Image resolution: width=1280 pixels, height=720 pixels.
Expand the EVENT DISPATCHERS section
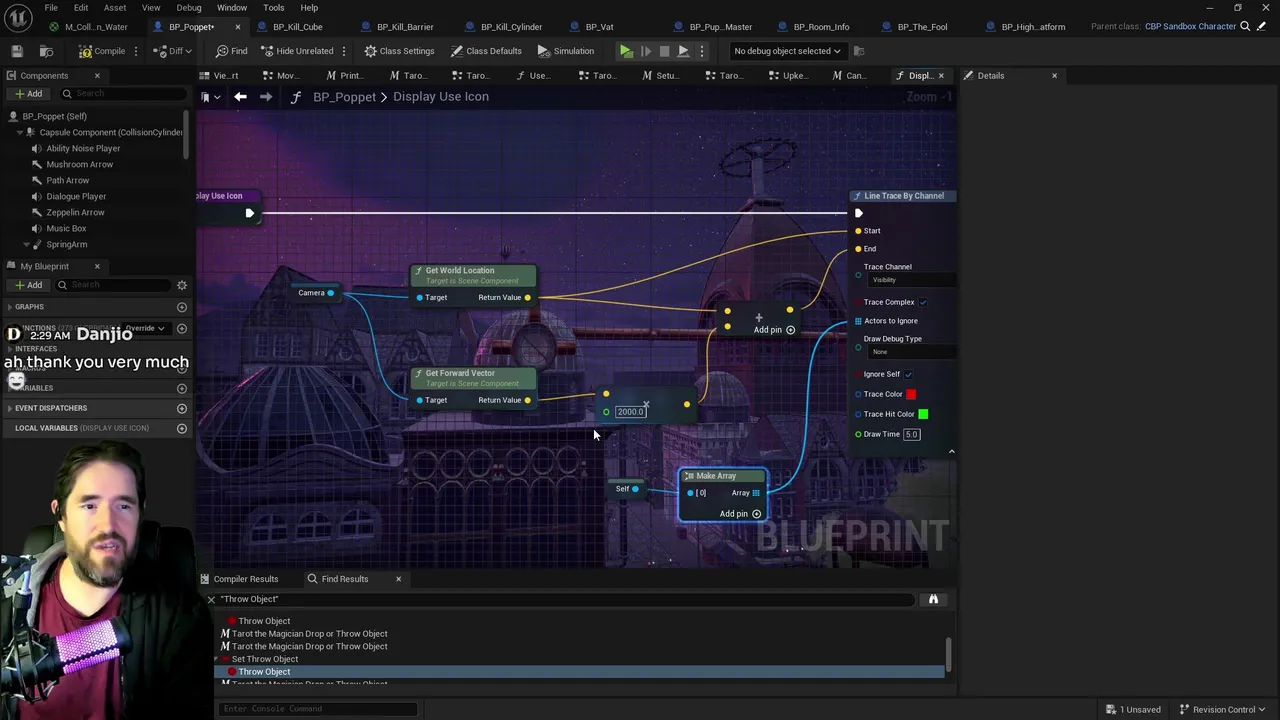pos(9,408)
